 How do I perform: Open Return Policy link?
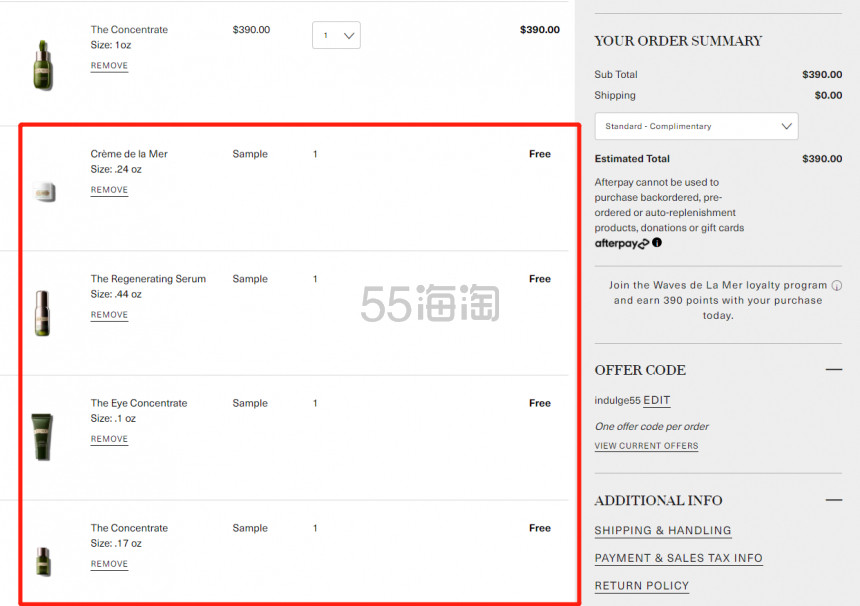(x=642, y=586)
